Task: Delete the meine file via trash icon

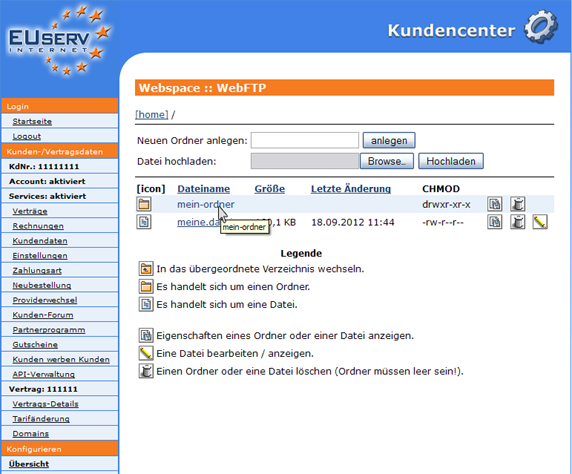Action: tap(517, 222)
